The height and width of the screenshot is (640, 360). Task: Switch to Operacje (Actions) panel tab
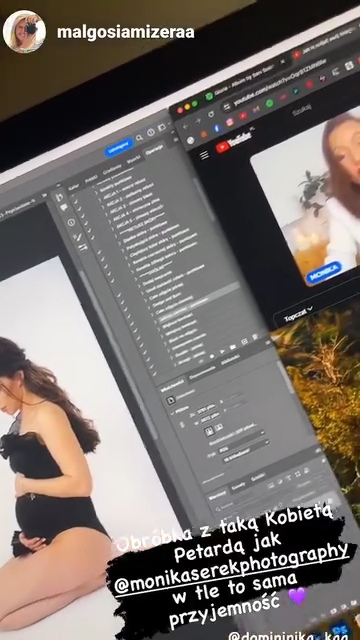pos(155,151)
